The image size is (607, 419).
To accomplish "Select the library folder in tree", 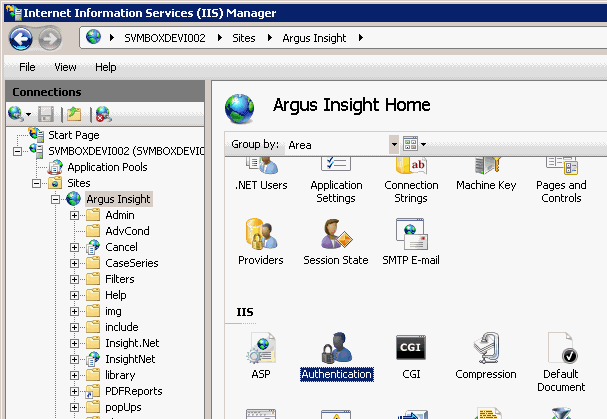I will [120, 375].
